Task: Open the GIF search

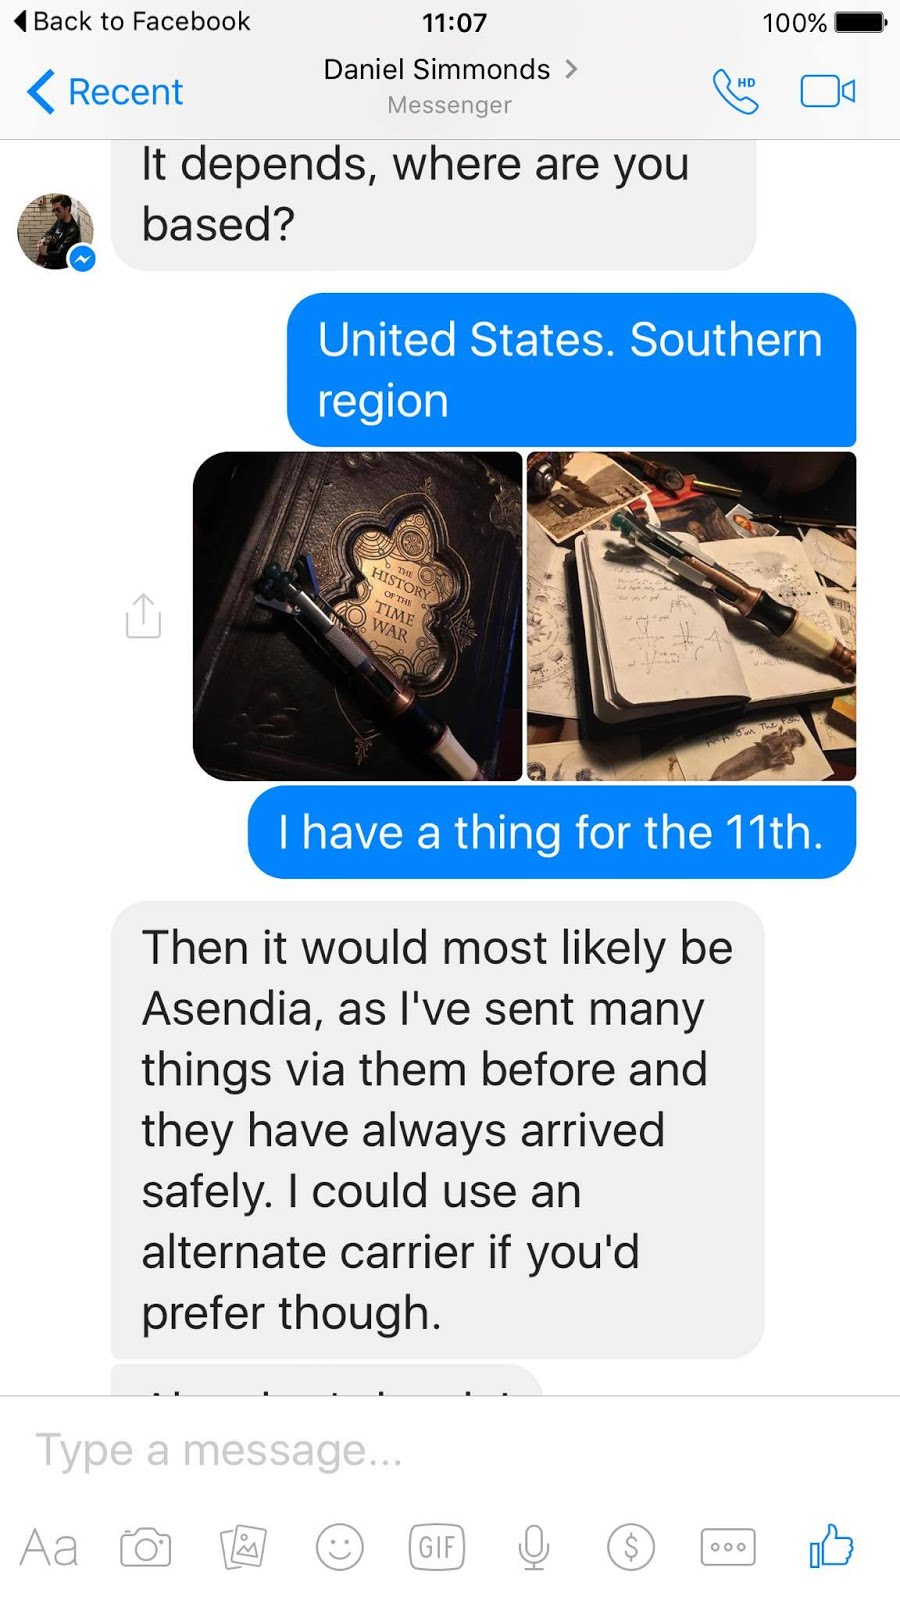Action: (x=437, y=1547)
